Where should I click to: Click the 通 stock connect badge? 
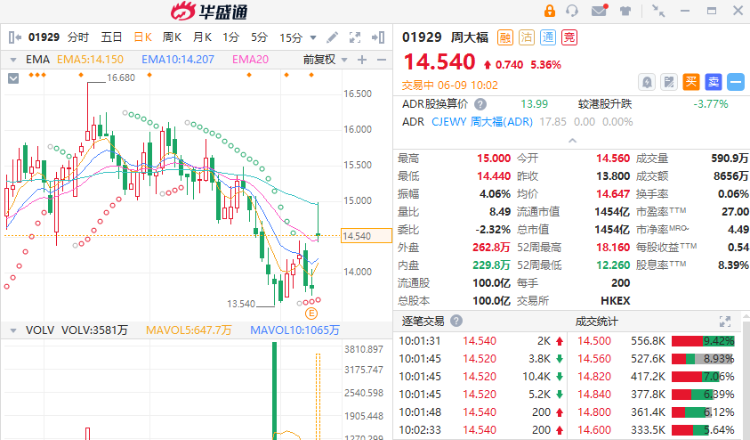[x=548, y=37]
